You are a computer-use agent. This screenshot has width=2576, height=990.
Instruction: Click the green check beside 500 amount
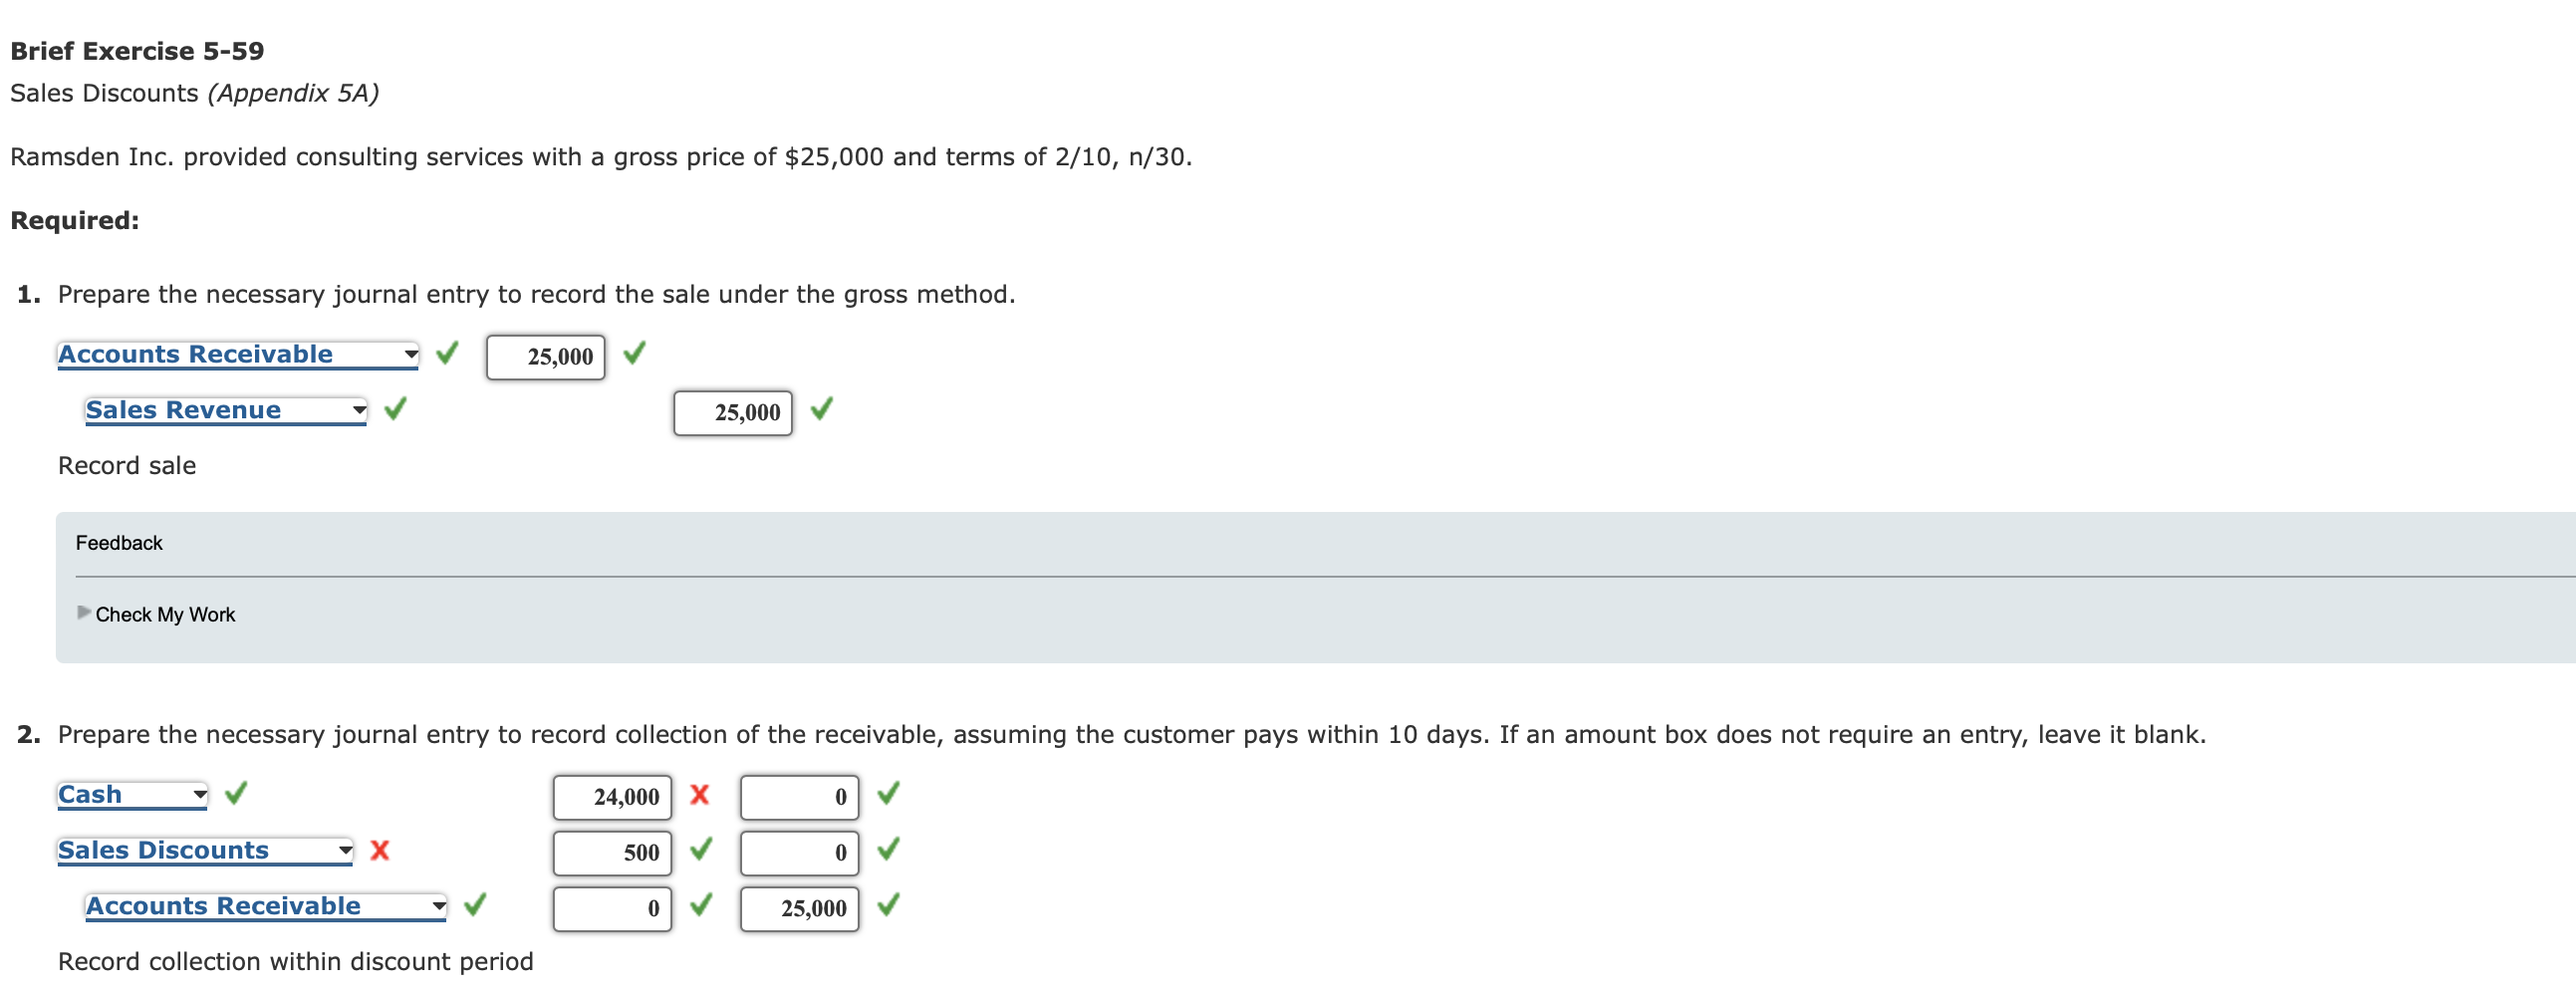pyautogui.click(x=702, y=852)
